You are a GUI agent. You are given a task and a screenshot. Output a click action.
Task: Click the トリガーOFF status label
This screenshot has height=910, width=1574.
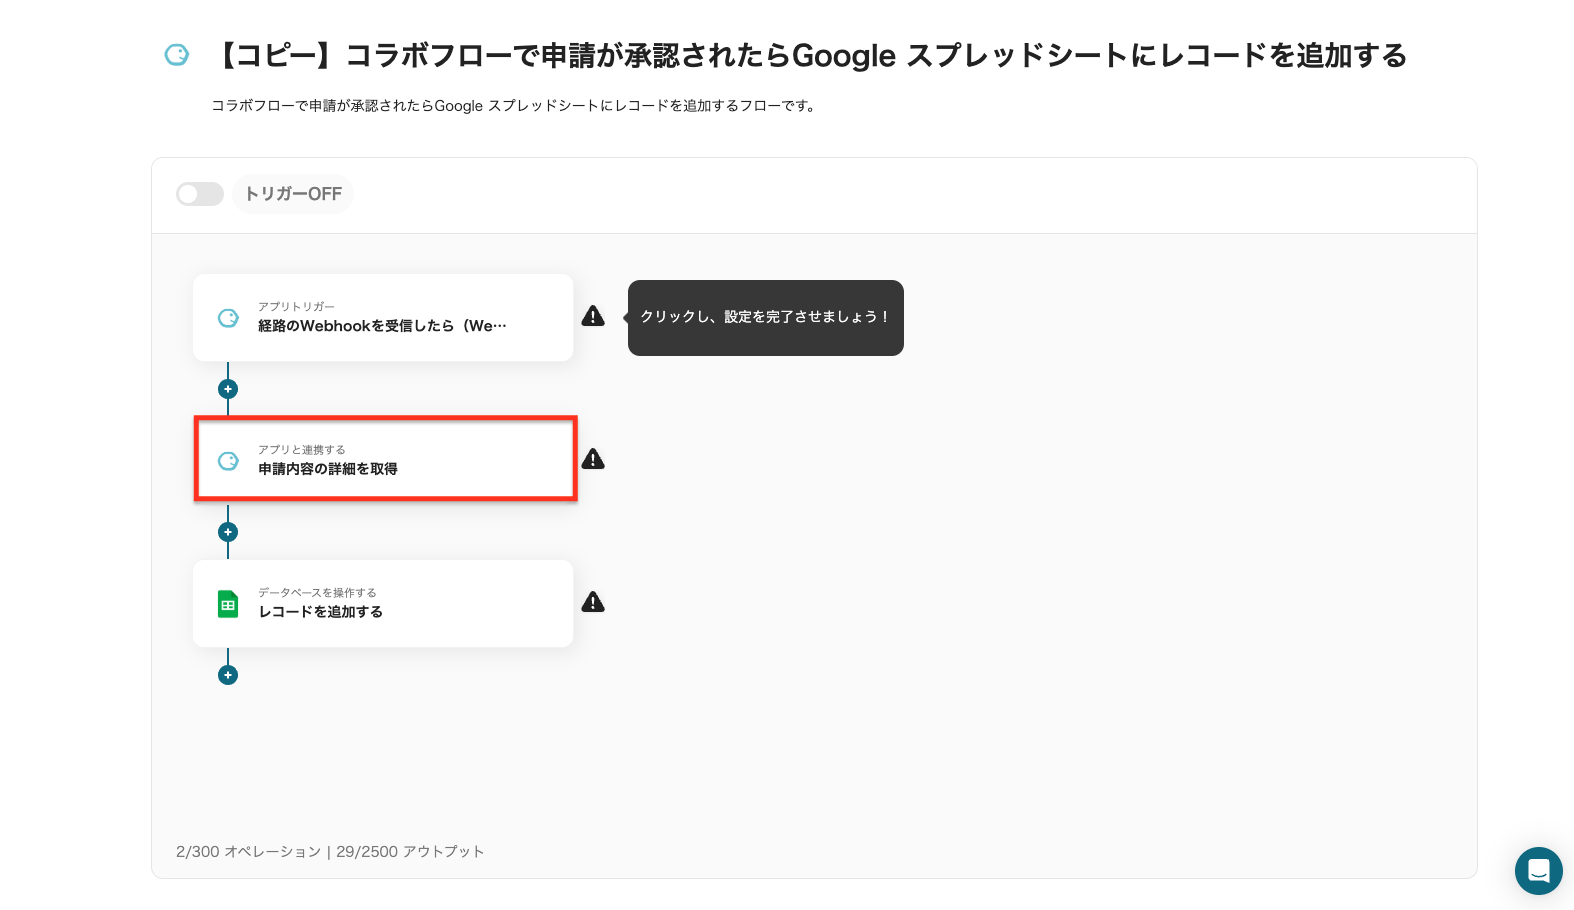(293, 194)
